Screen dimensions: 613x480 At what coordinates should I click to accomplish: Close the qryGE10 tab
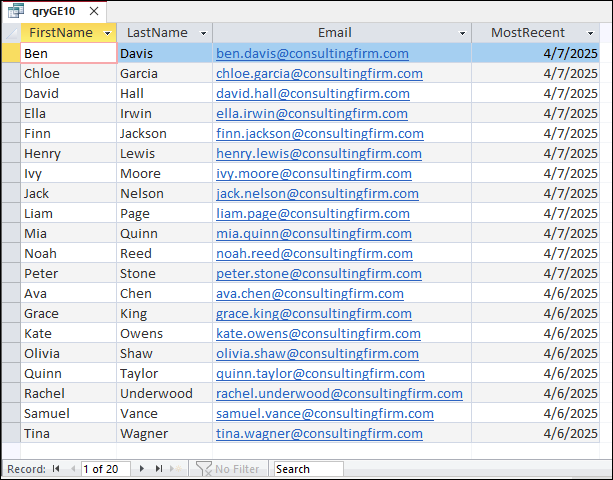pos(94,11)
